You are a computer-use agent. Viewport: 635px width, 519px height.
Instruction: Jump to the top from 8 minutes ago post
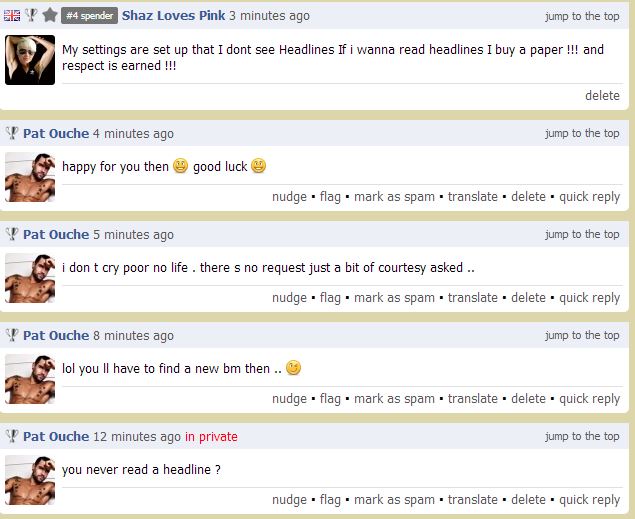coord(582,335)
